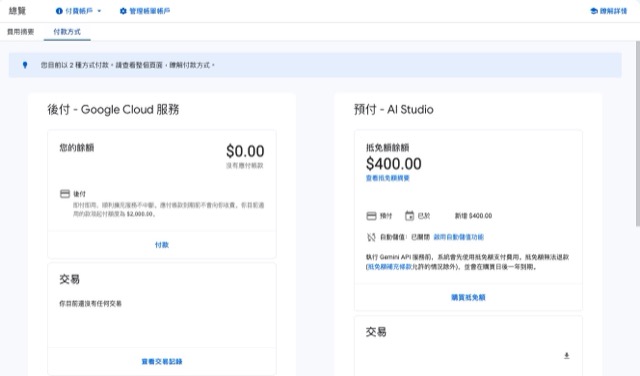Click the download icon in AI Studio 交易 card

pos(567,356)
